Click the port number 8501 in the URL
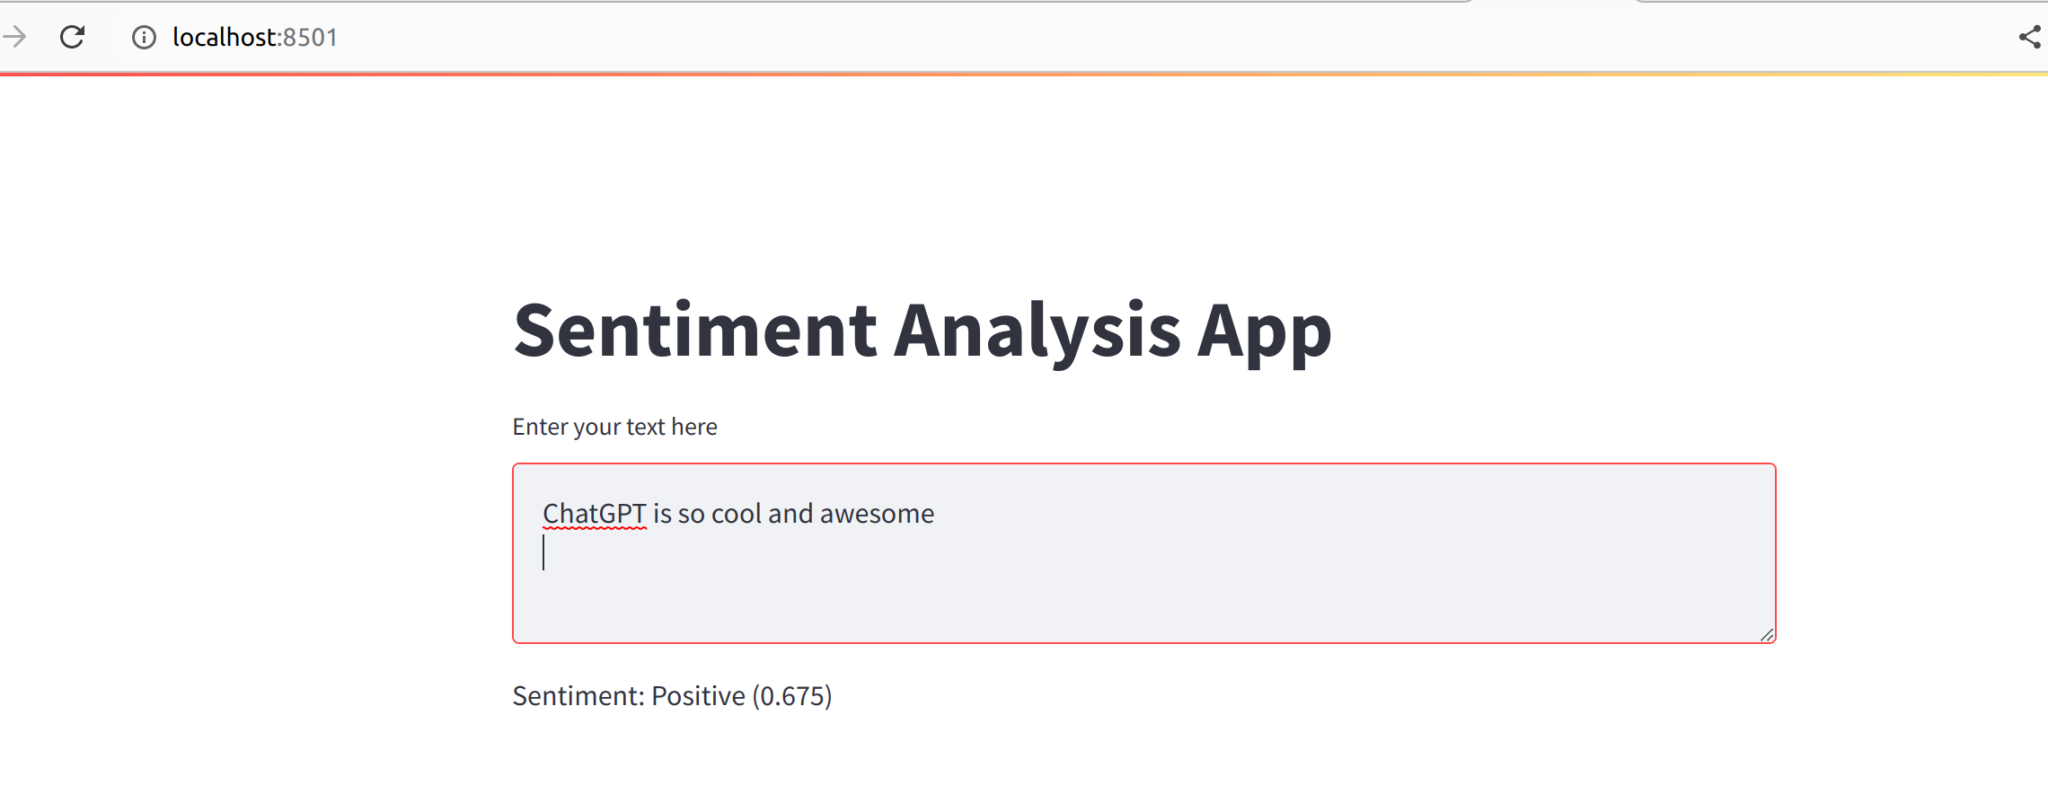The width and height of the screenshot is (2048, 812). [x=310, y=38]
